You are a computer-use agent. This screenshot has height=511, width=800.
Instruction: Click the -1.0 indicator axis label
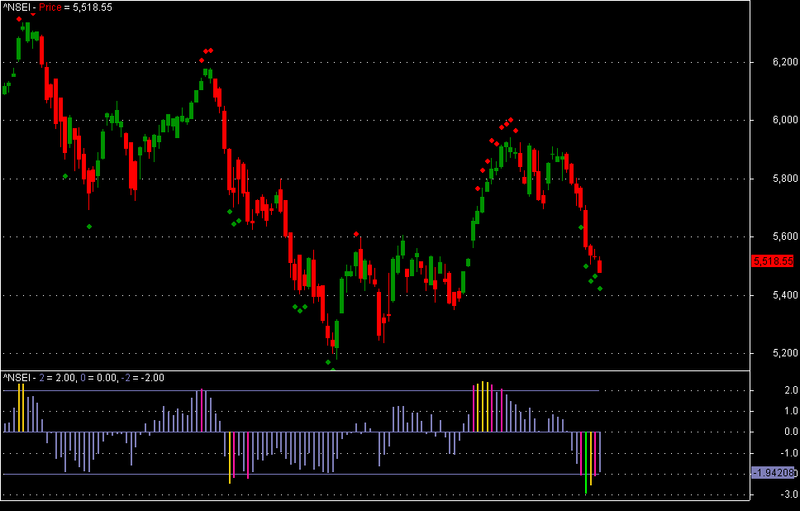coord(789,453)
